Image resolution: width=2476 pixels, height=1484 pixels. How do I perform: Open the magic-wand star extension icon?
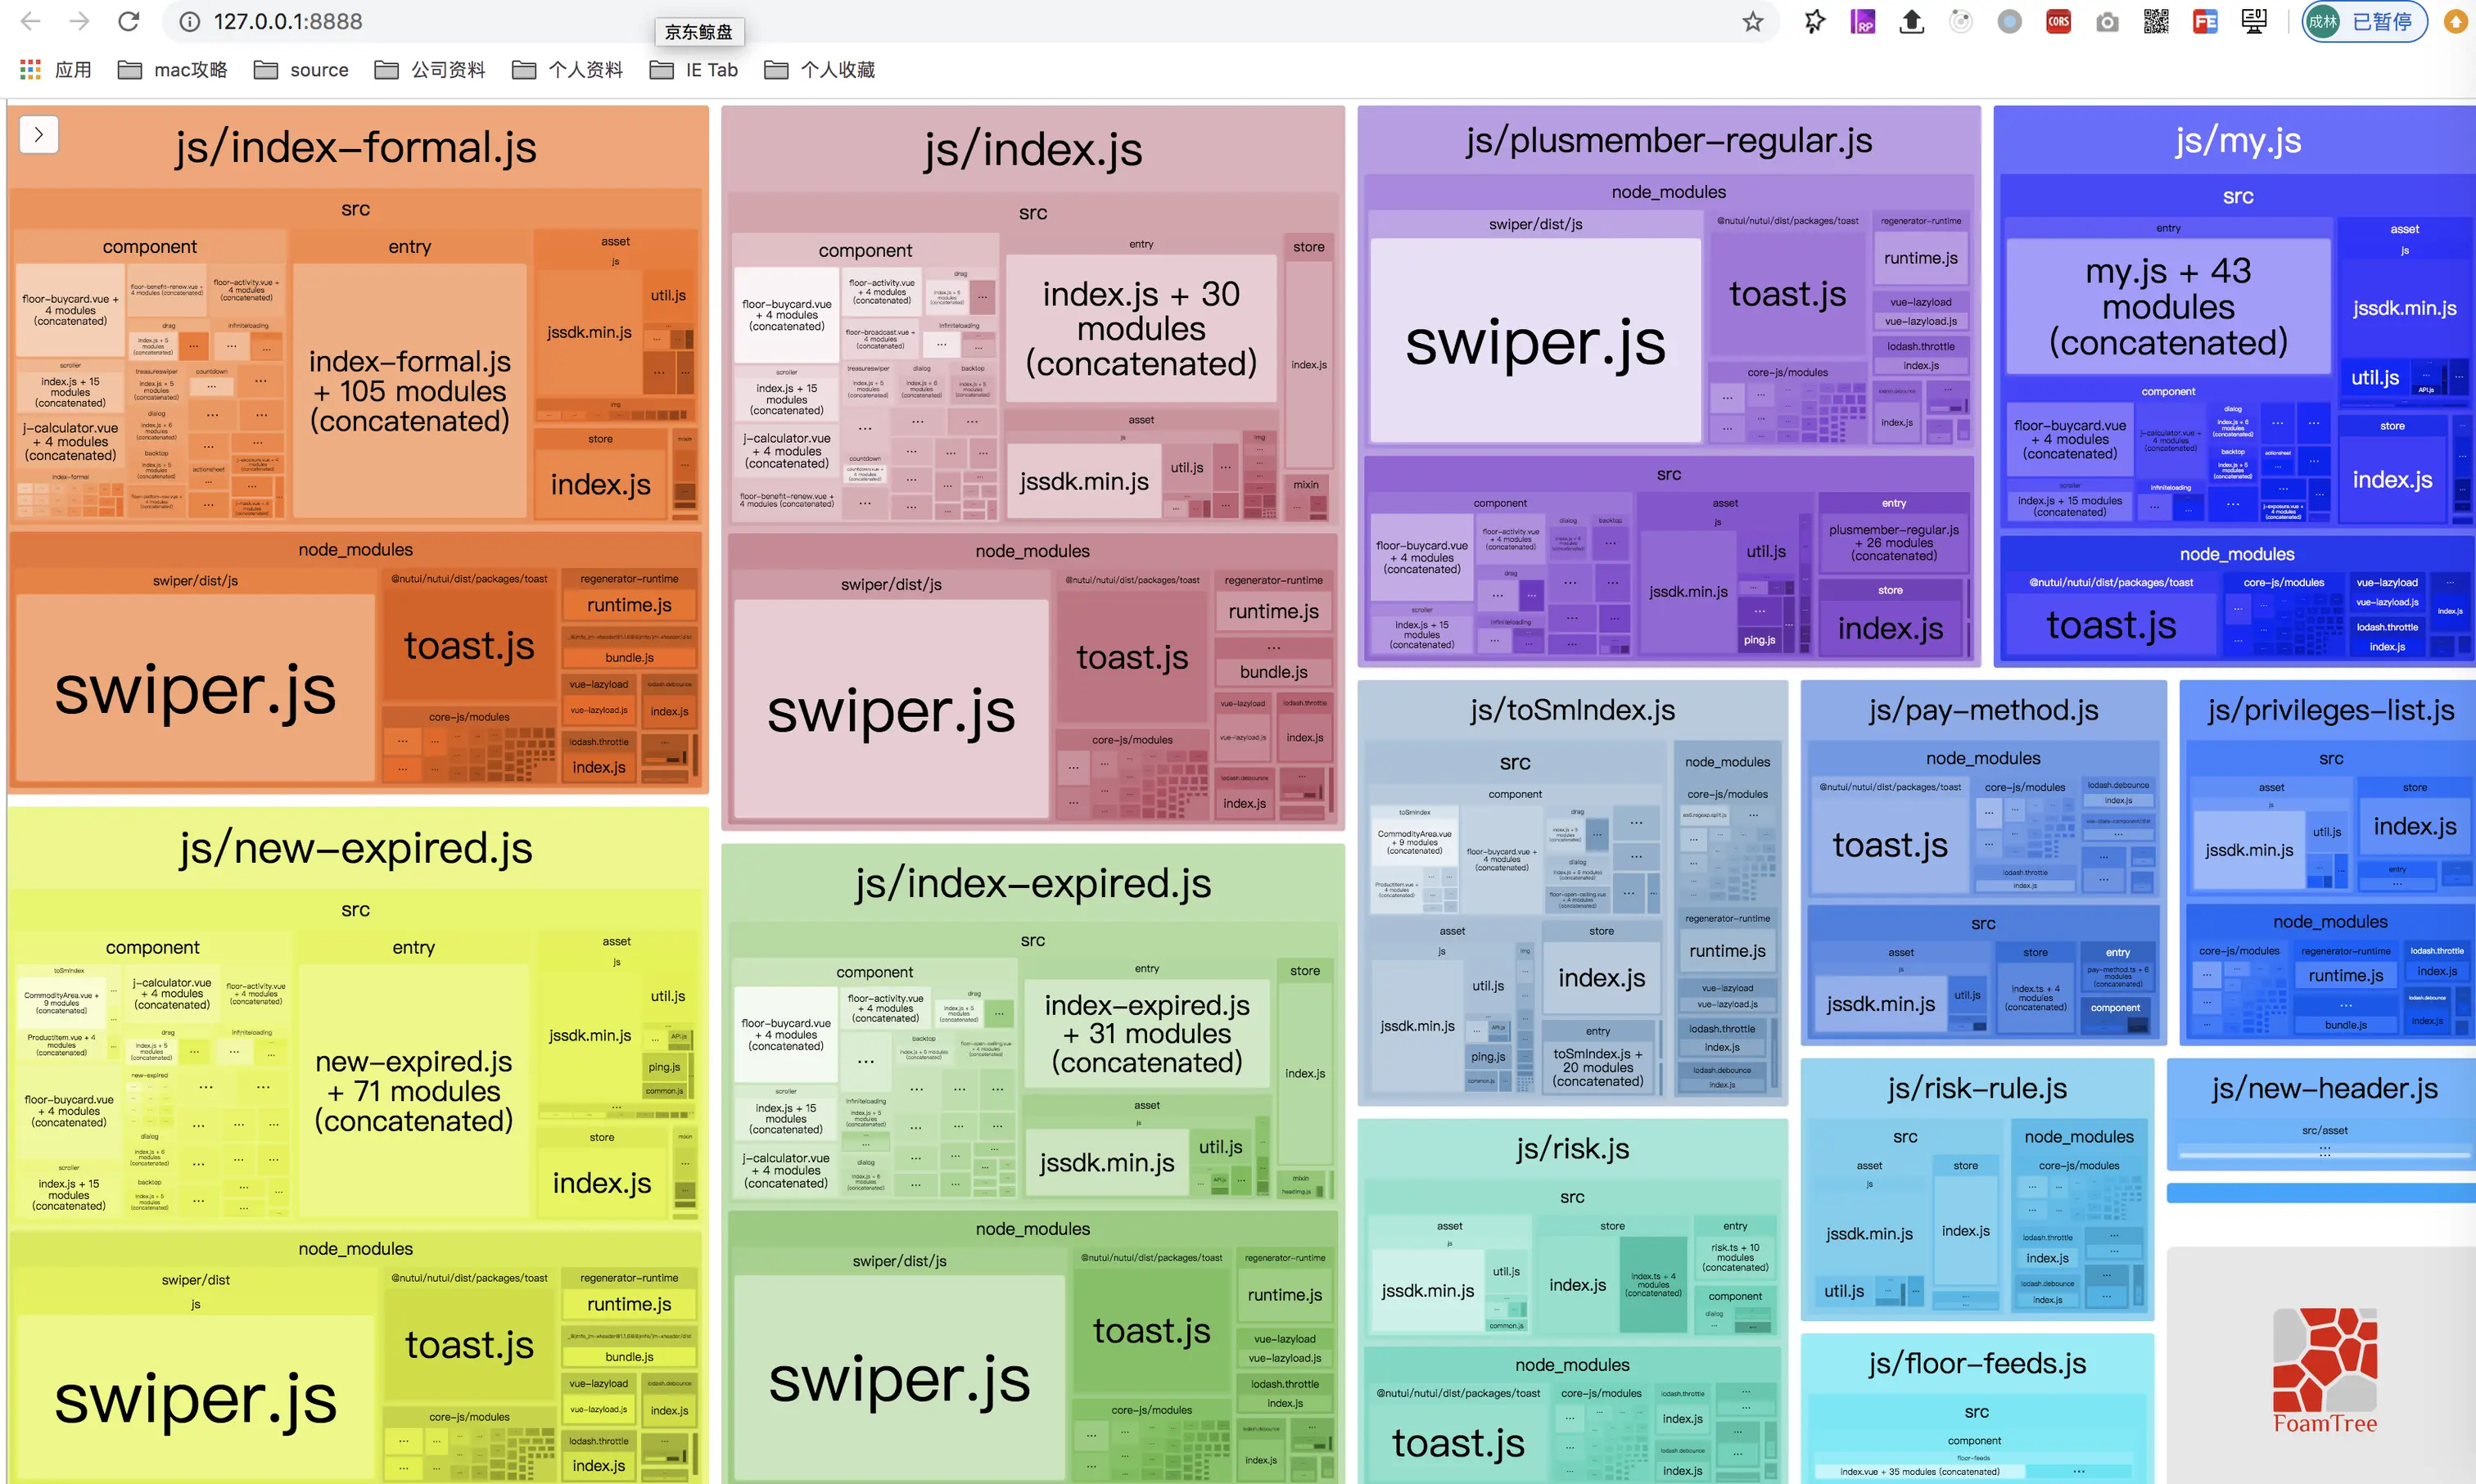(1815, 21)
